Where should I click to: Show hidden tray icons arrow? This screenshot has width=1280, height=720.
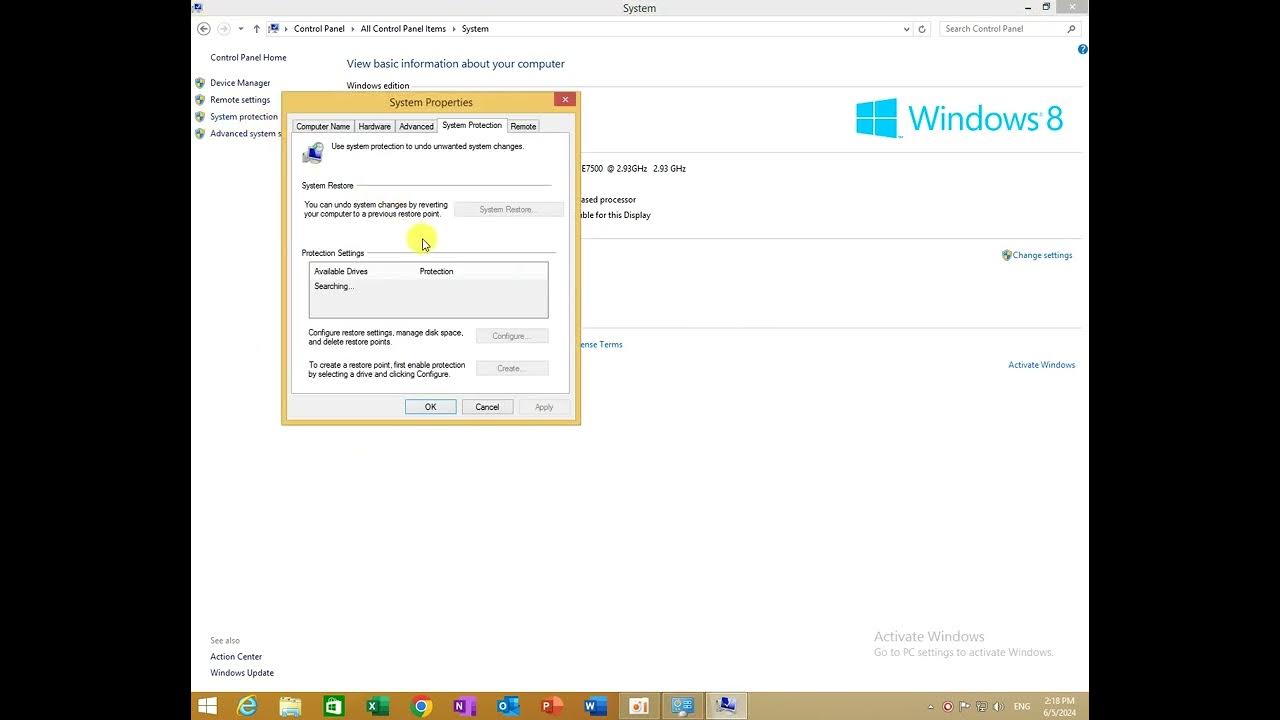click(x=931, y=707)
